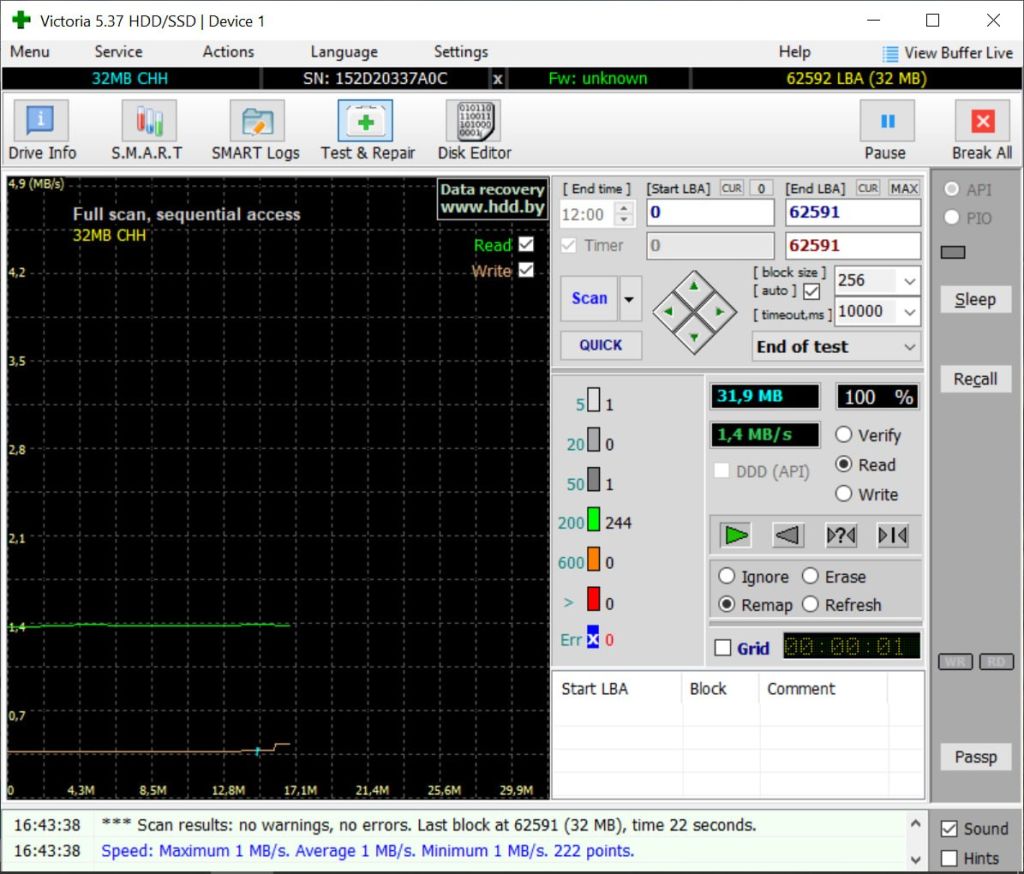Open the Settings menu
The height and width of the screenshot is (874, 1024).
coord(461,52)
